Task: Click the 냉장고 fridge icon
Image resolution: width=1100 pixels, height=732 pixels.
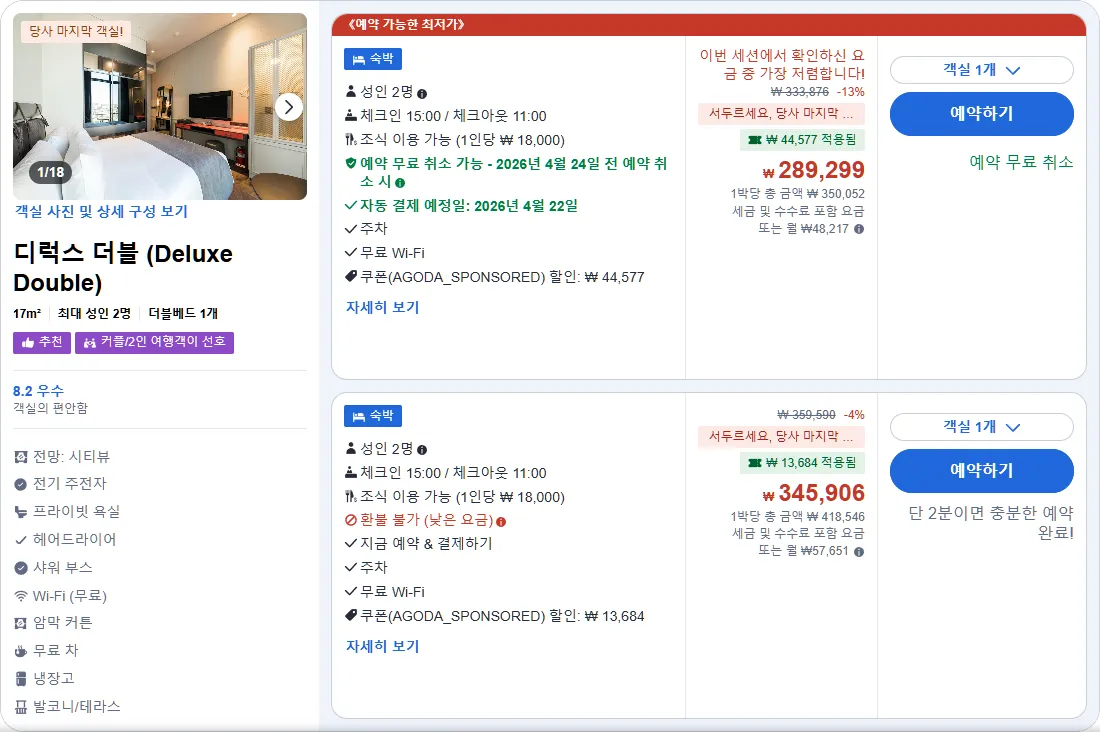Action: click(21, 679)
